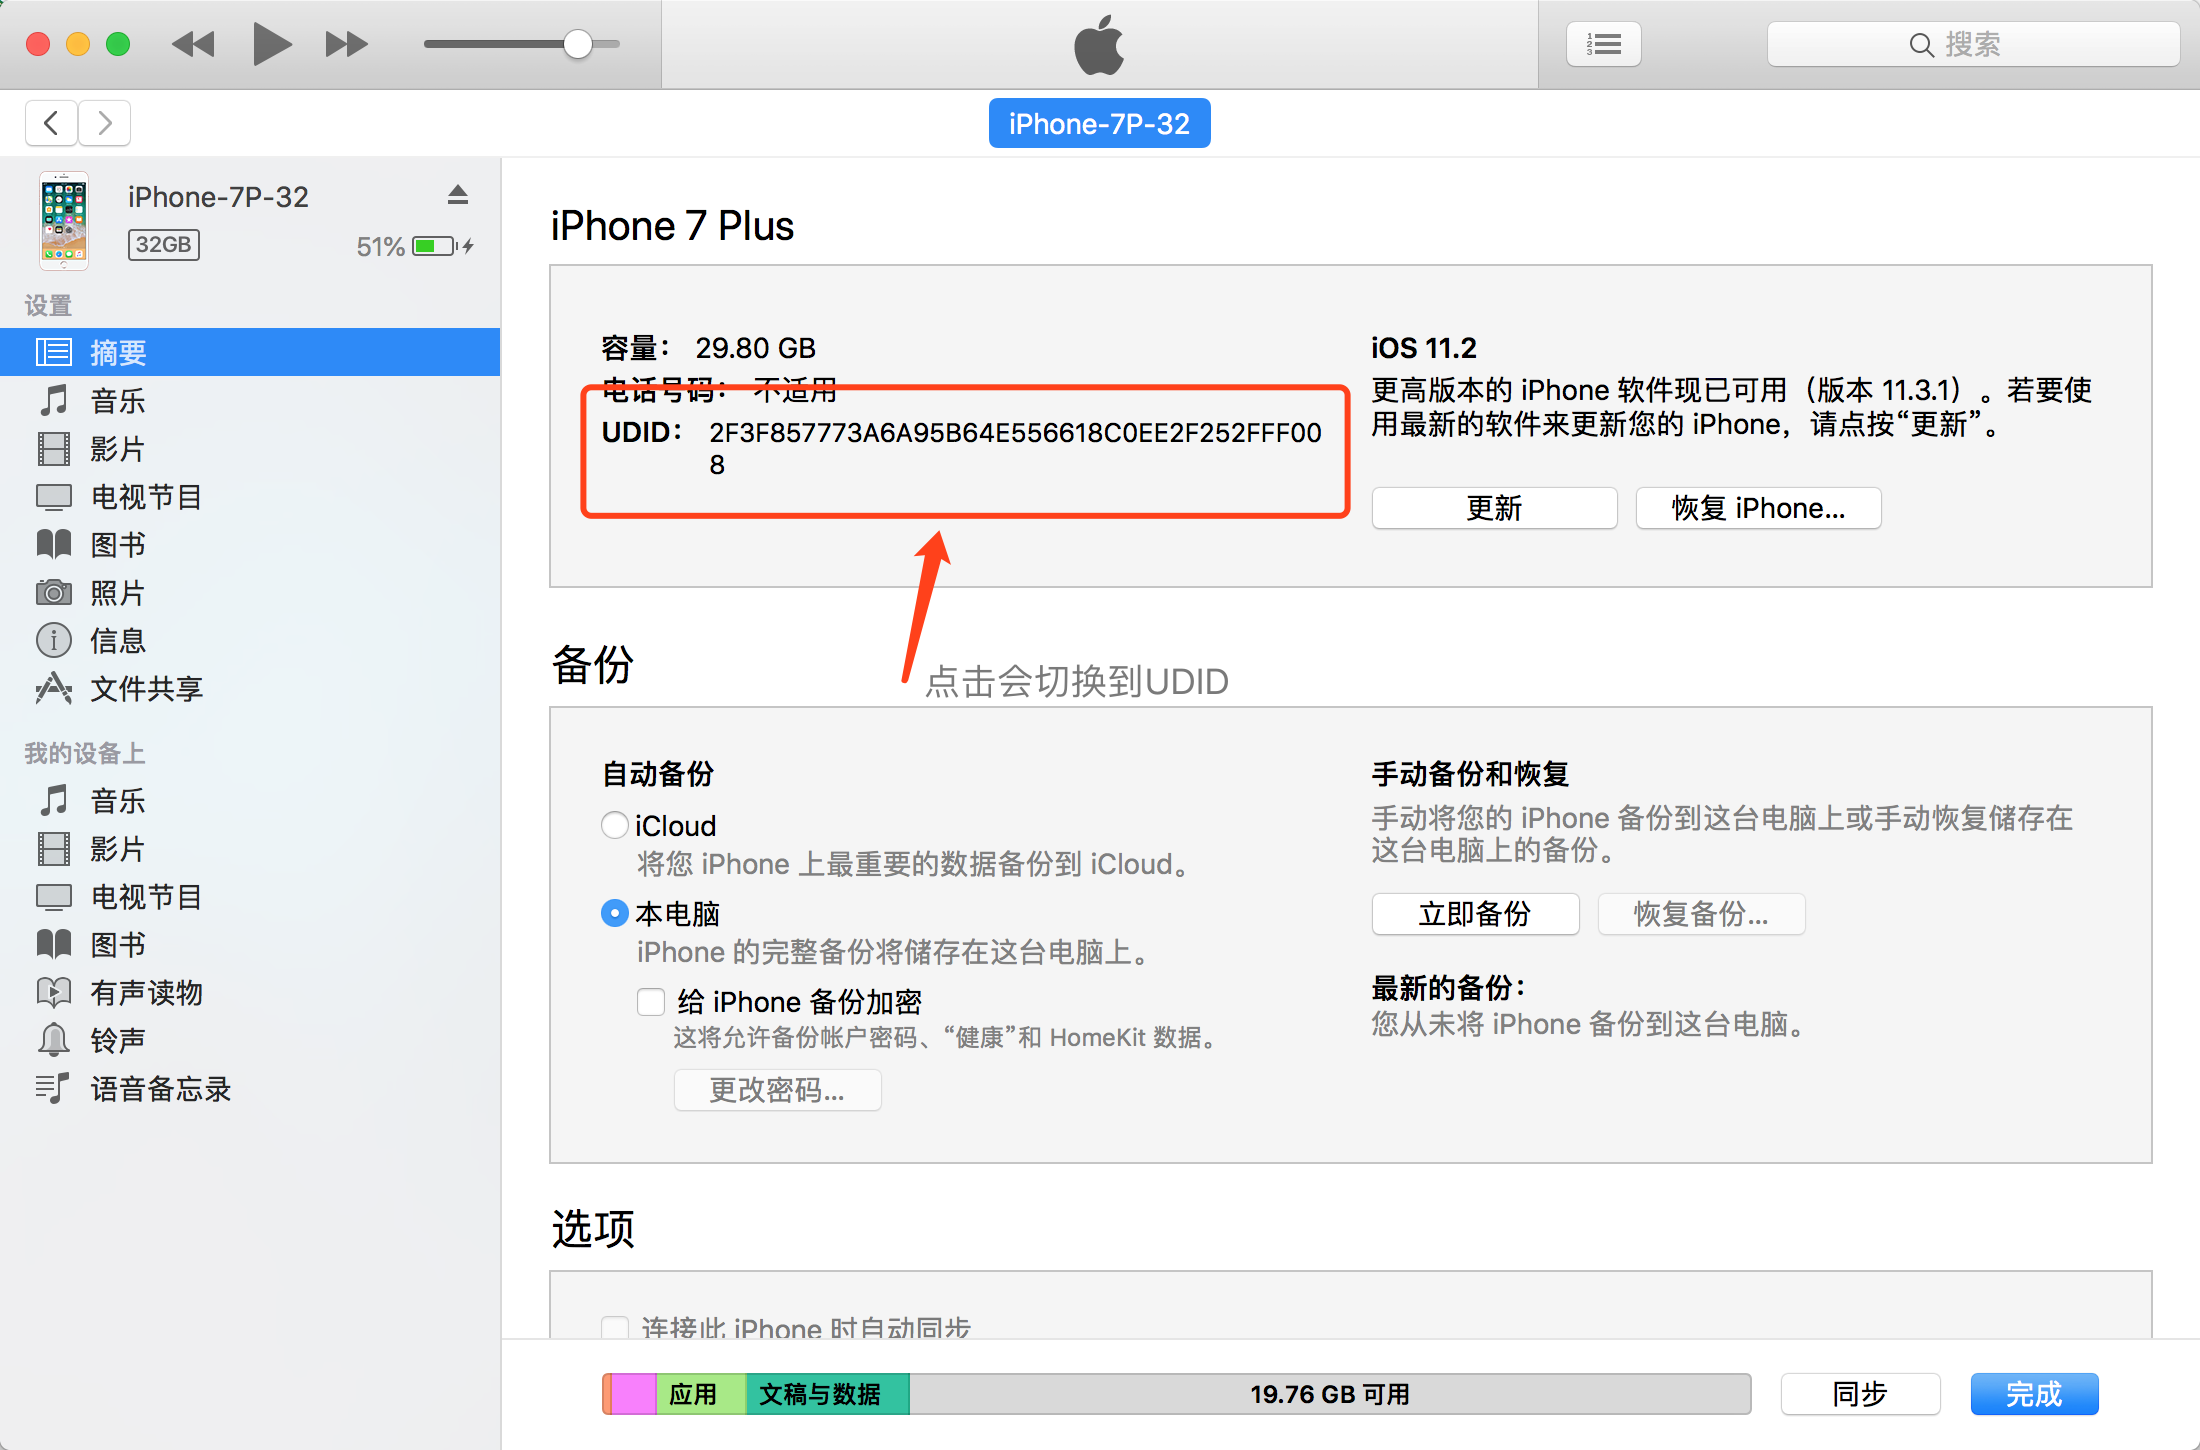Open 摘要 in the settings sidebar
This screenshot has height=1450, width=2200.
click(x=250, y=352)
